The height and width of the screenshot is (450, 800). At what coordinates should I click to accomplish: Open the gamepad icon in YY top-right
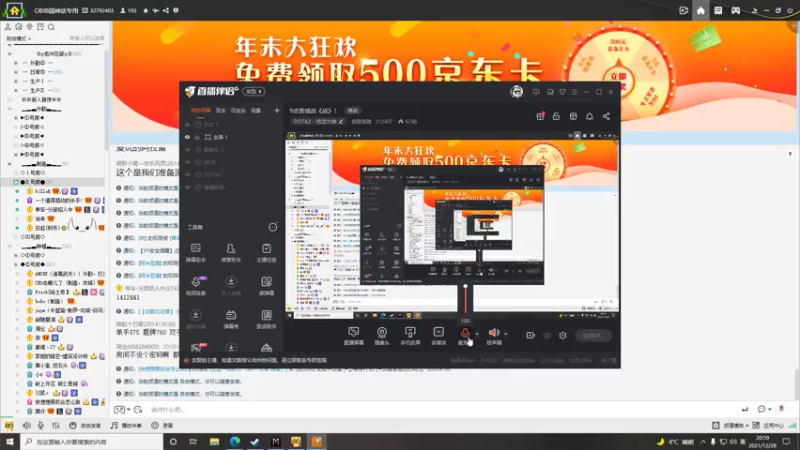[735, 10]
